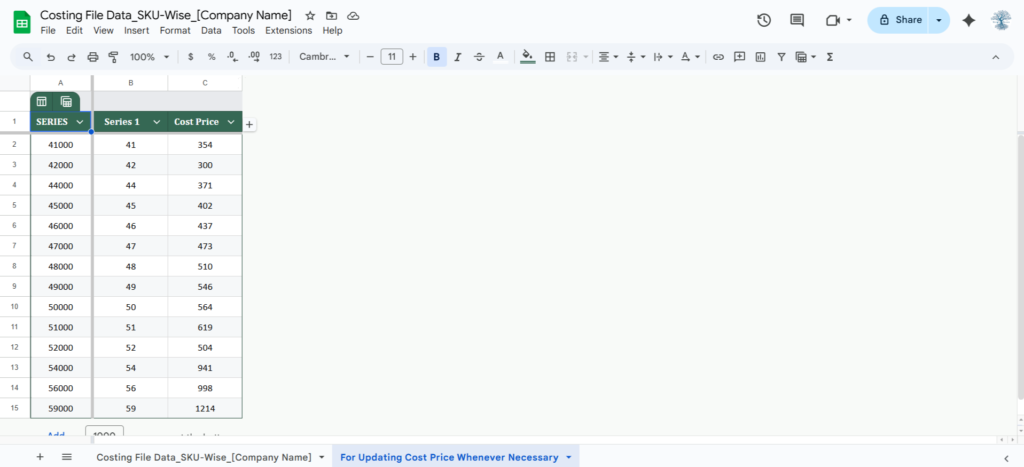This screenshot has height=467, width=1024.
Task: Open the comments panel icon
Action: click(x=797, y=20)
